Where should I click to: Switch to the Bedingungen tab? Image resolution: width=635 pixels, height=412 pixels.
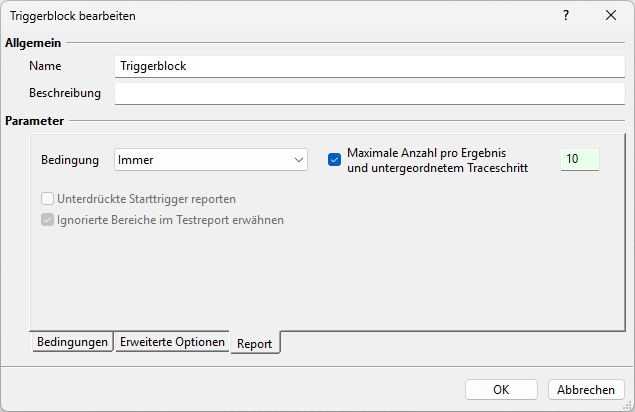click(72, 342)
